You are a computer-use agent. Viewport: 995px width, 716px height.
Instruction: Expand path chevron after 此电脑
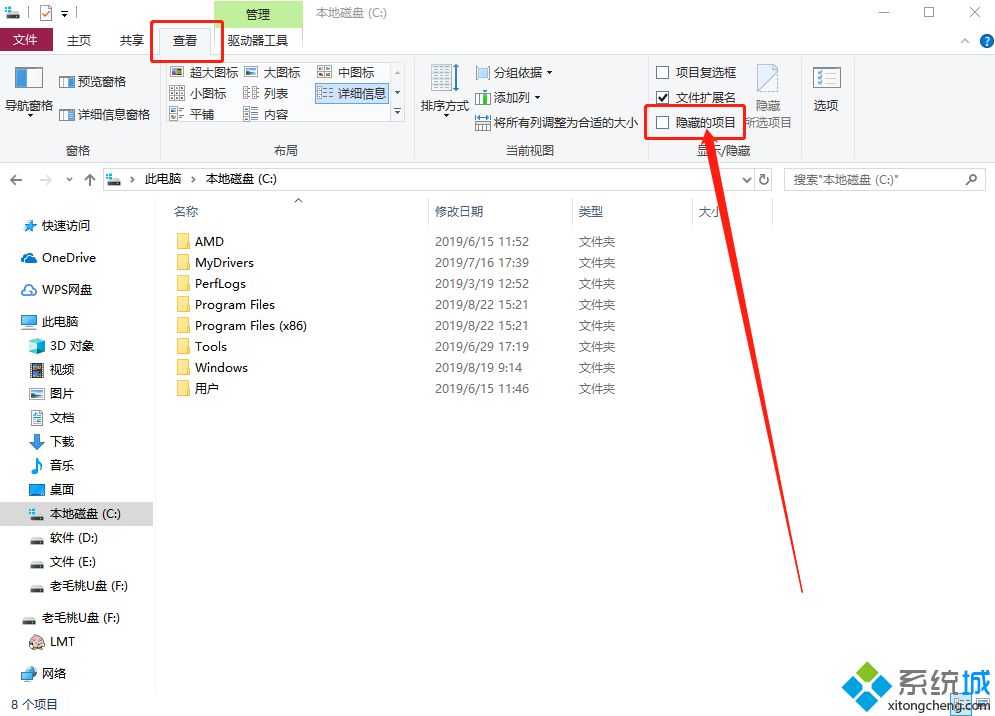pos(193,180)
